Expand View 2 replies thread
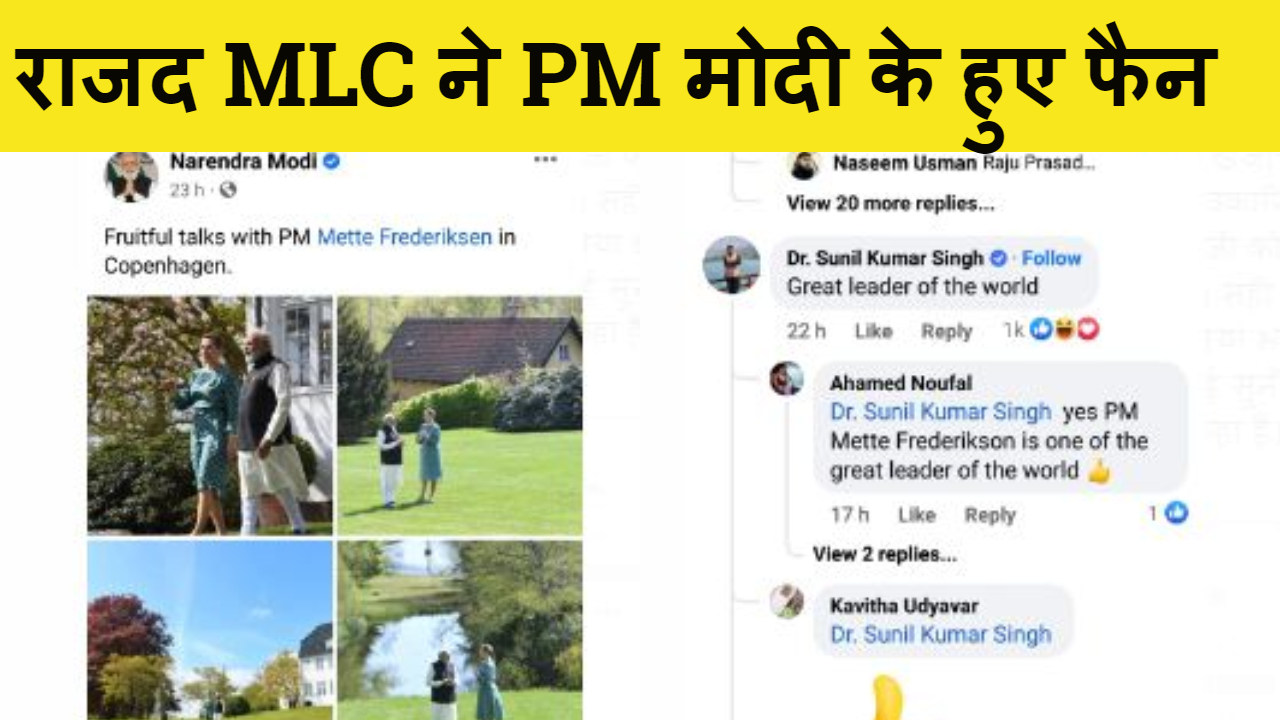The height and width of the screenshot is (720, 1280). point(885,553)
